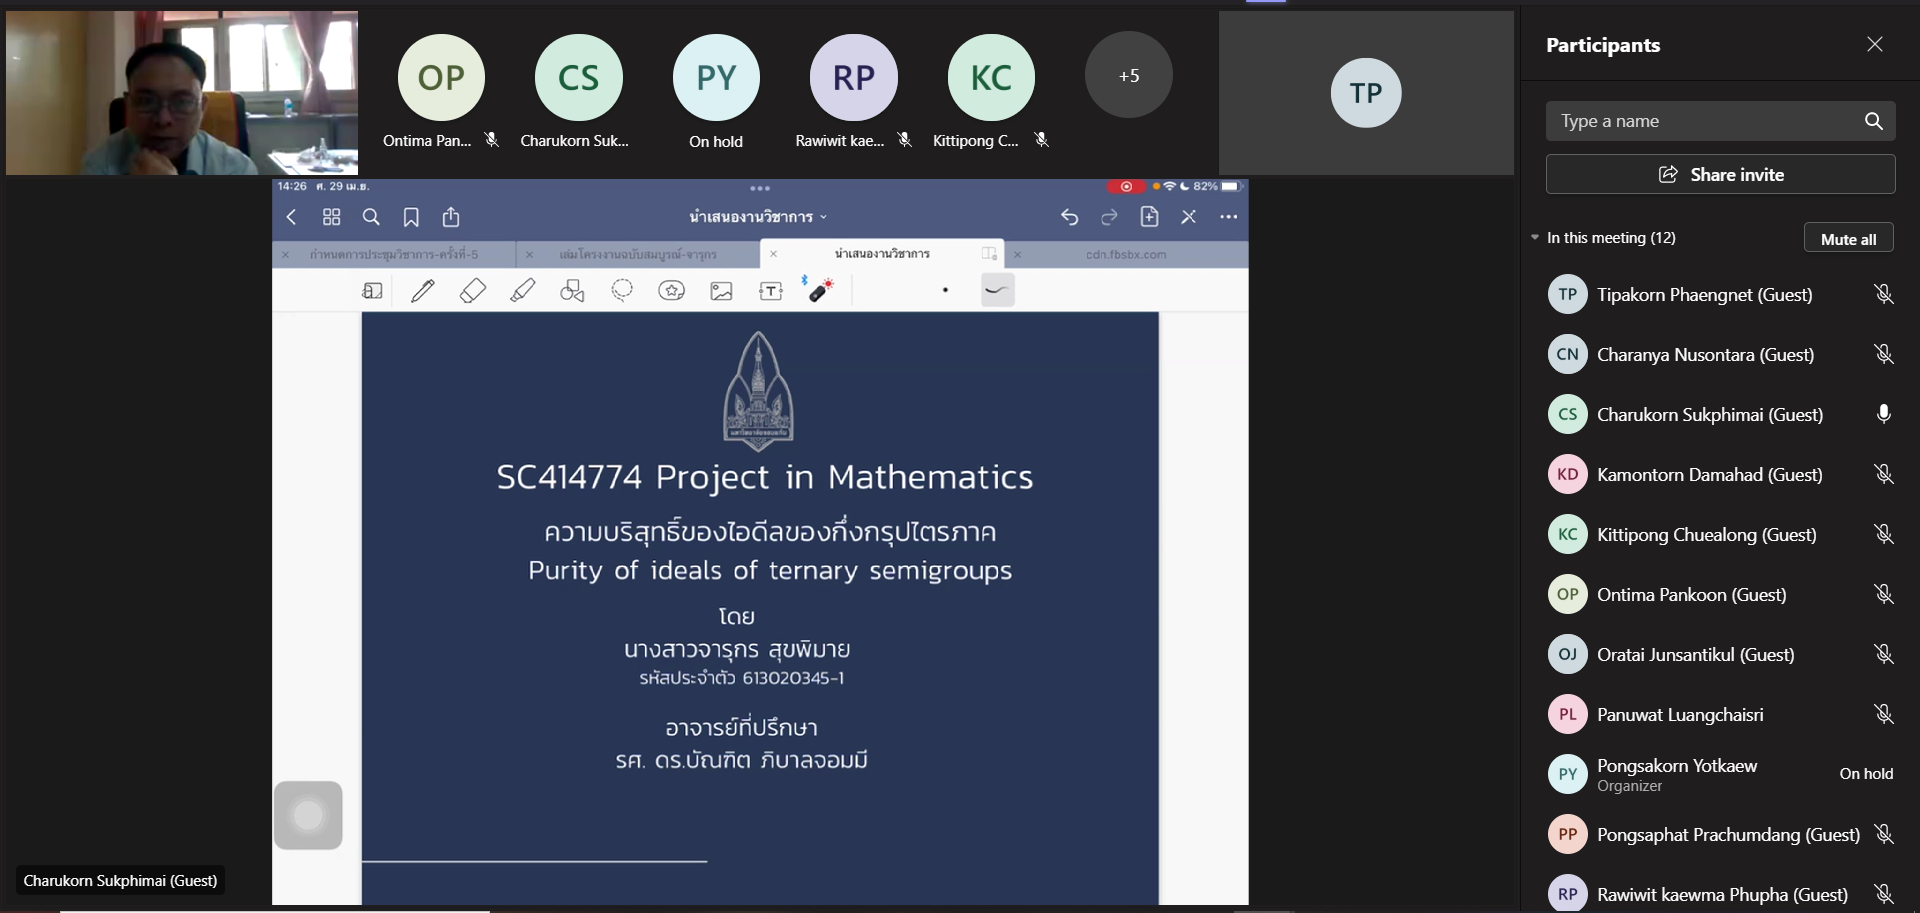Unmute Tipakorn Phaengnet's microphone

tap(1883, 295)
